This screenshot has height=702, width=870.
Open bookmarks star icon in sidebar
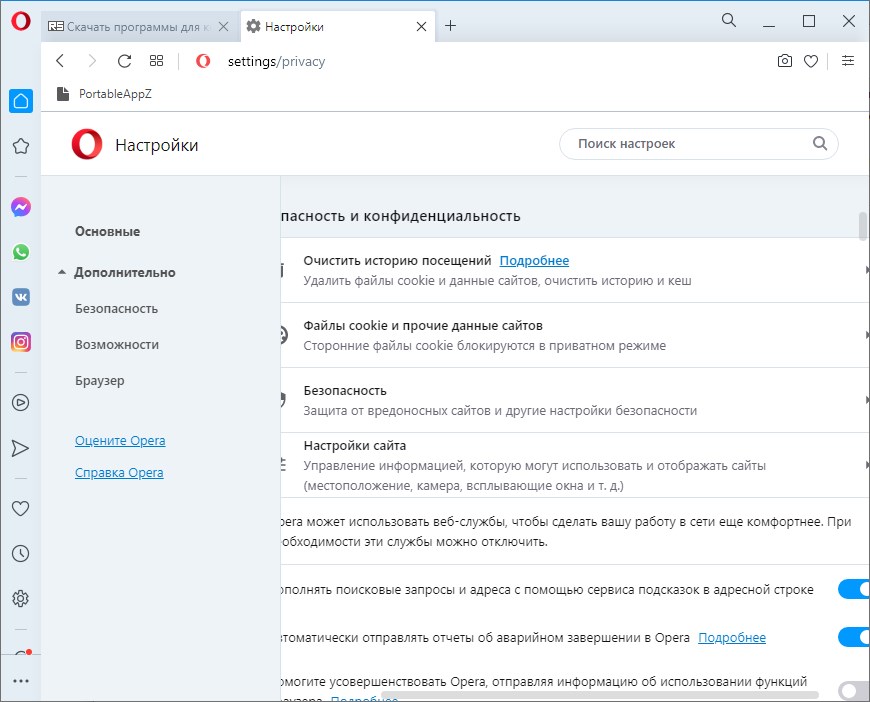click(21, 146)
